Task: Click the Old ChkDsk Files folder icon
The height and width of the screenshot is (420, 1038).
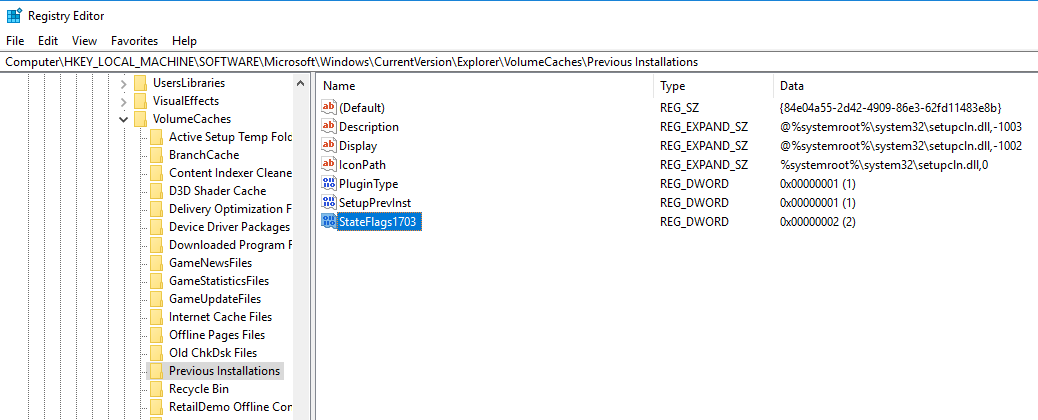Action: 156,352
